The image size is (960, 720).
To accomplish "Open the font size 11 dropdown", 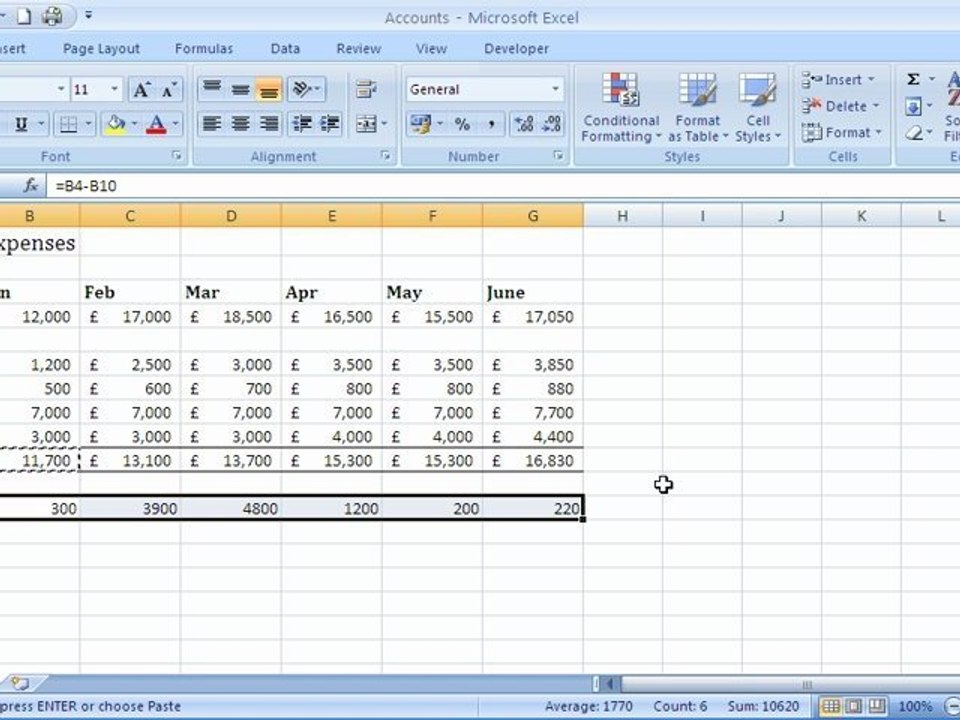I will [114, 90].
